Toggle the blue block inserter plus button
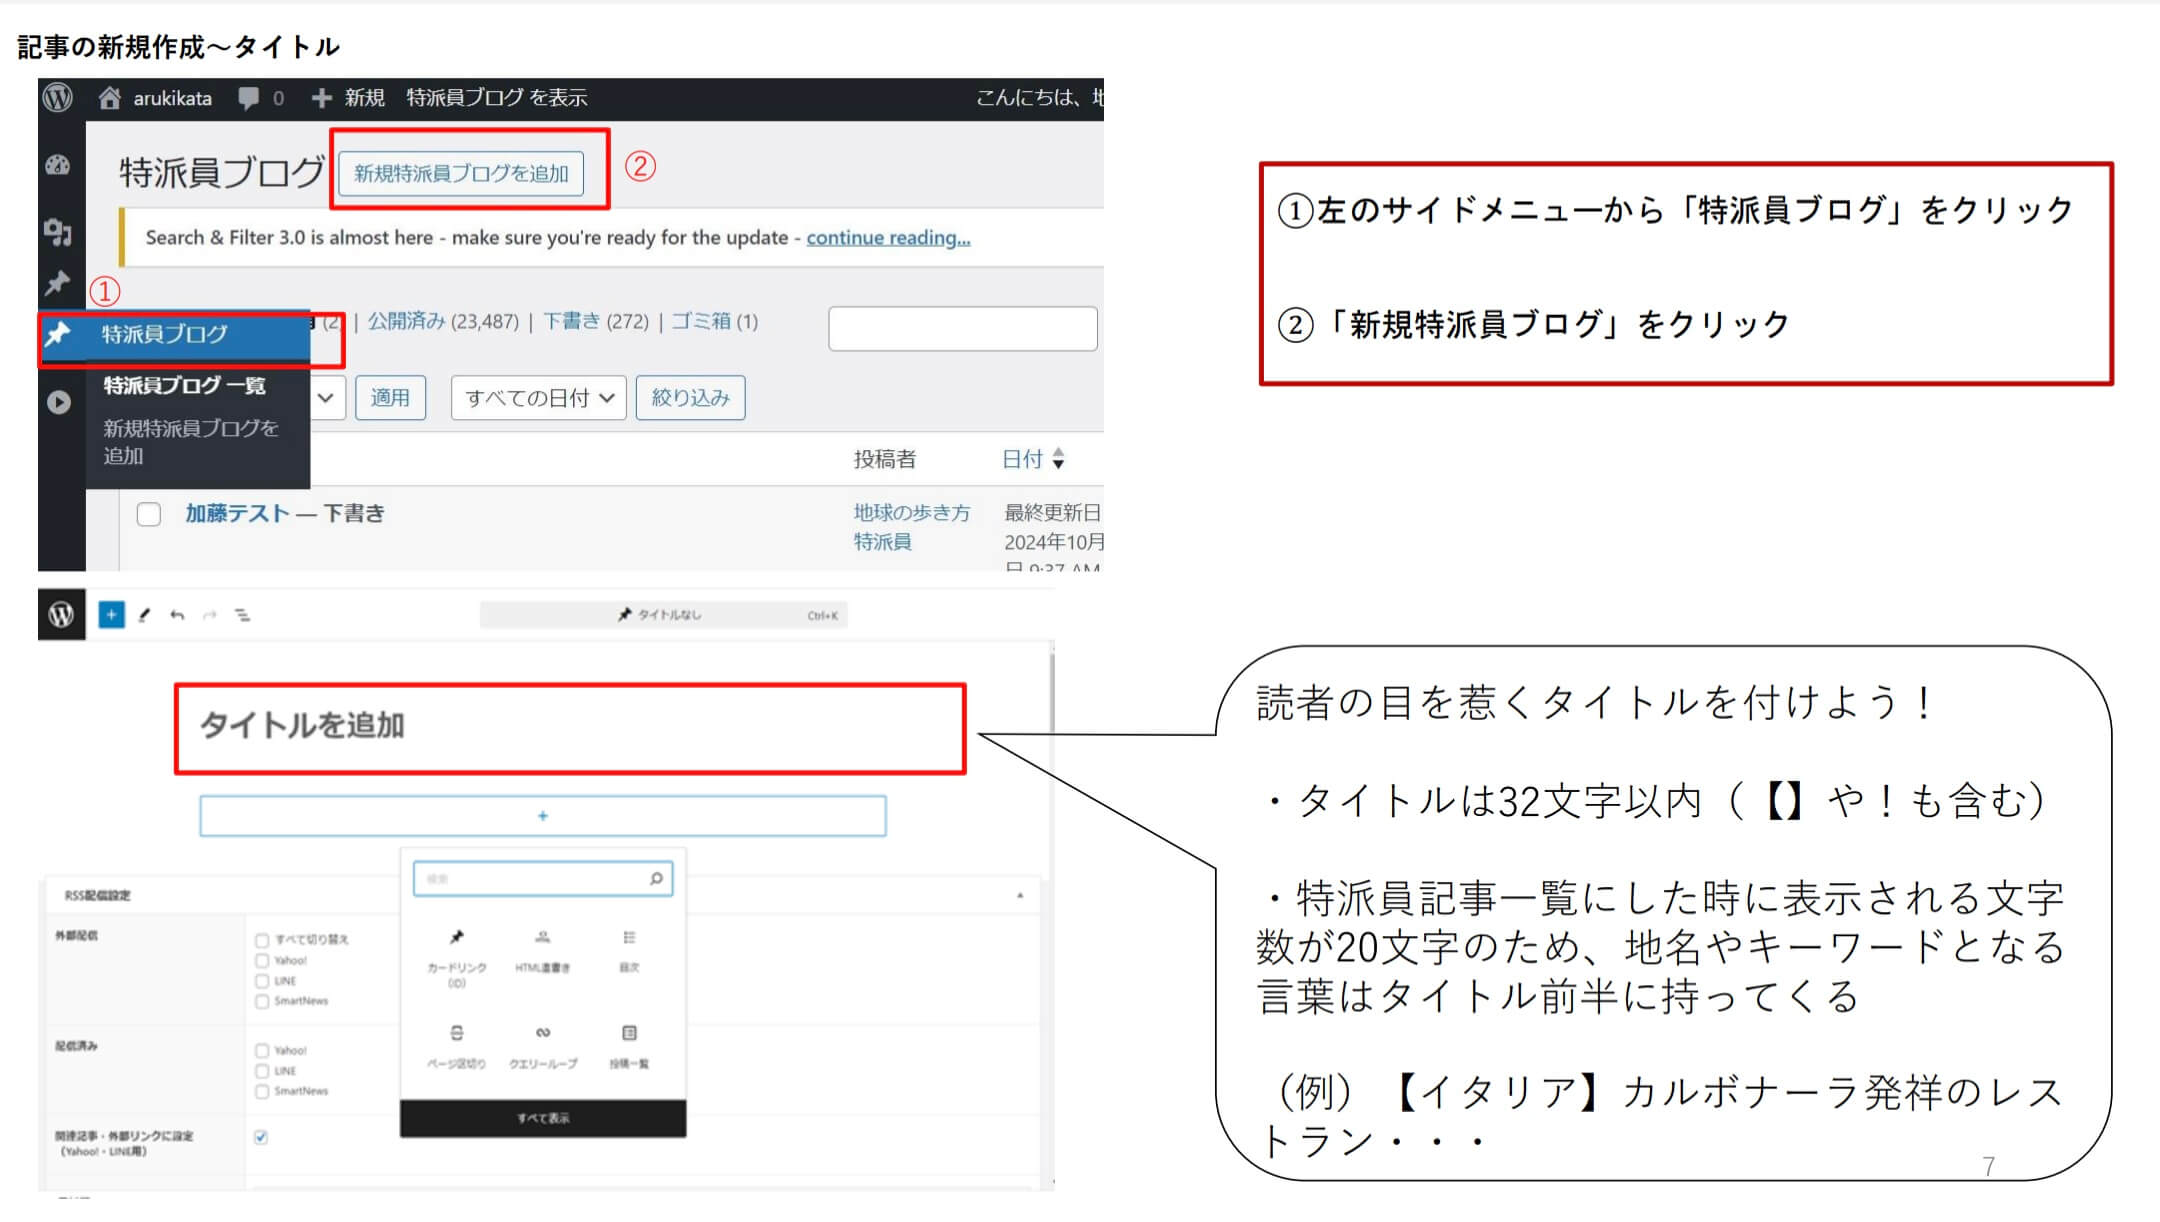 (x=112, y=615)
